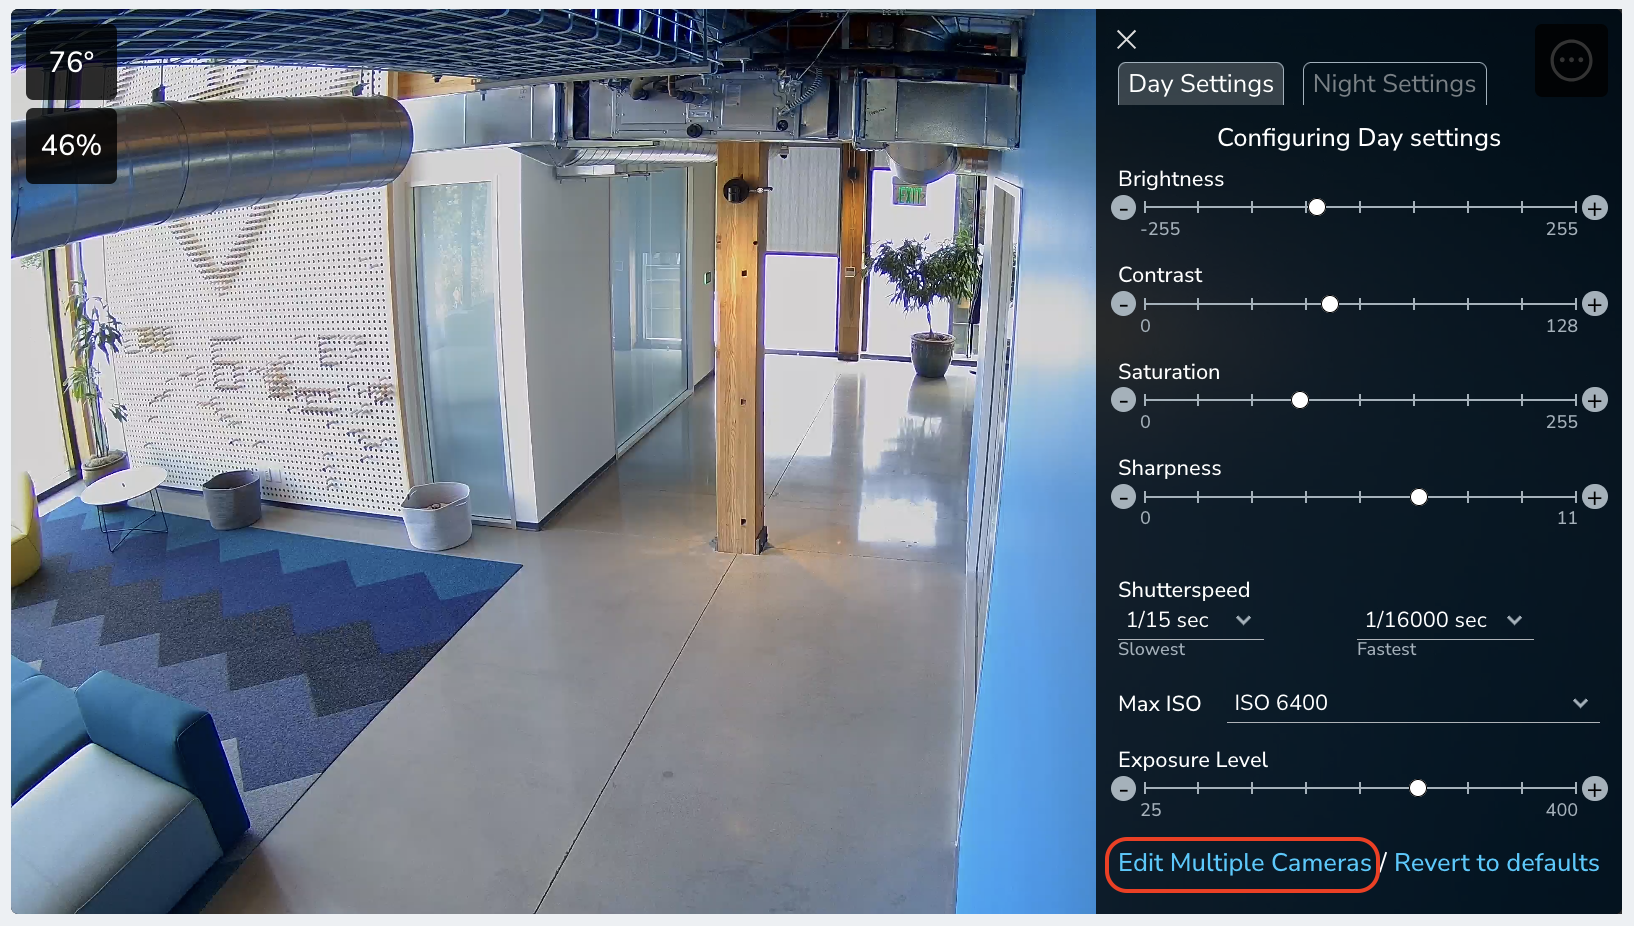This screenshot has height=926, width=1634.
Task: Switch to the Night Settings tab
Action: tap(1394, 84)
